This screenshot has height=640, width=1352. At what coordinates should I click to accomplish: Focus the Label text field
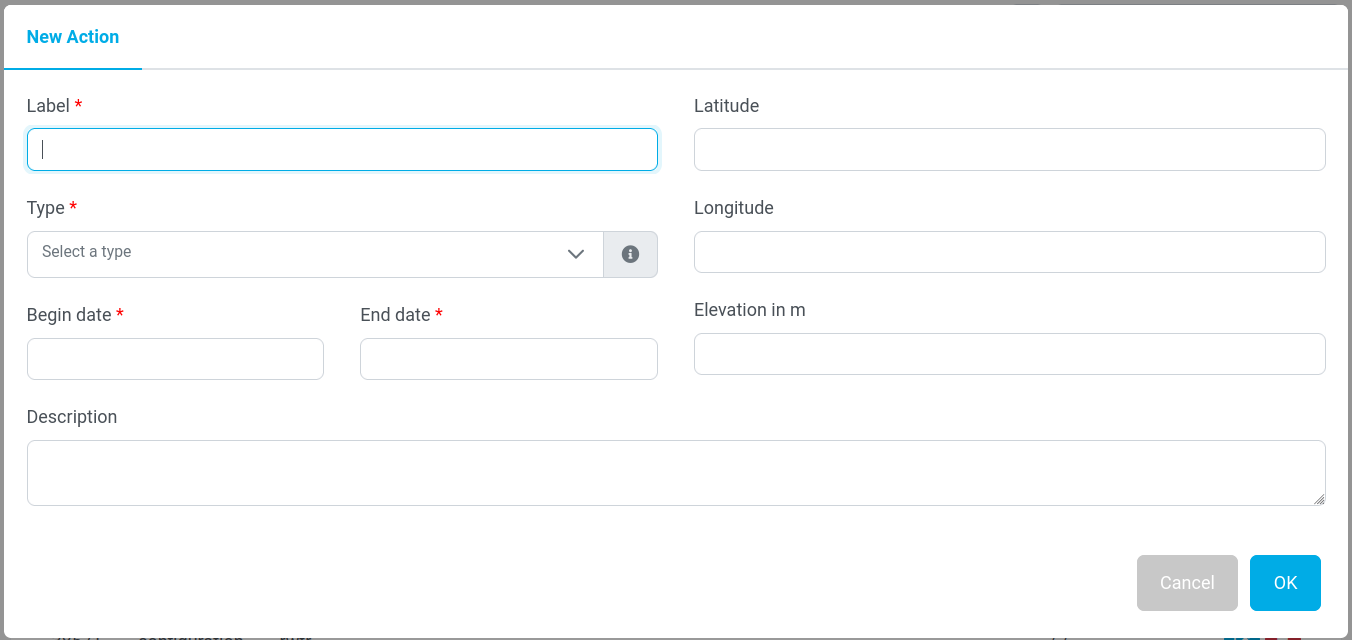pos(342,150)
